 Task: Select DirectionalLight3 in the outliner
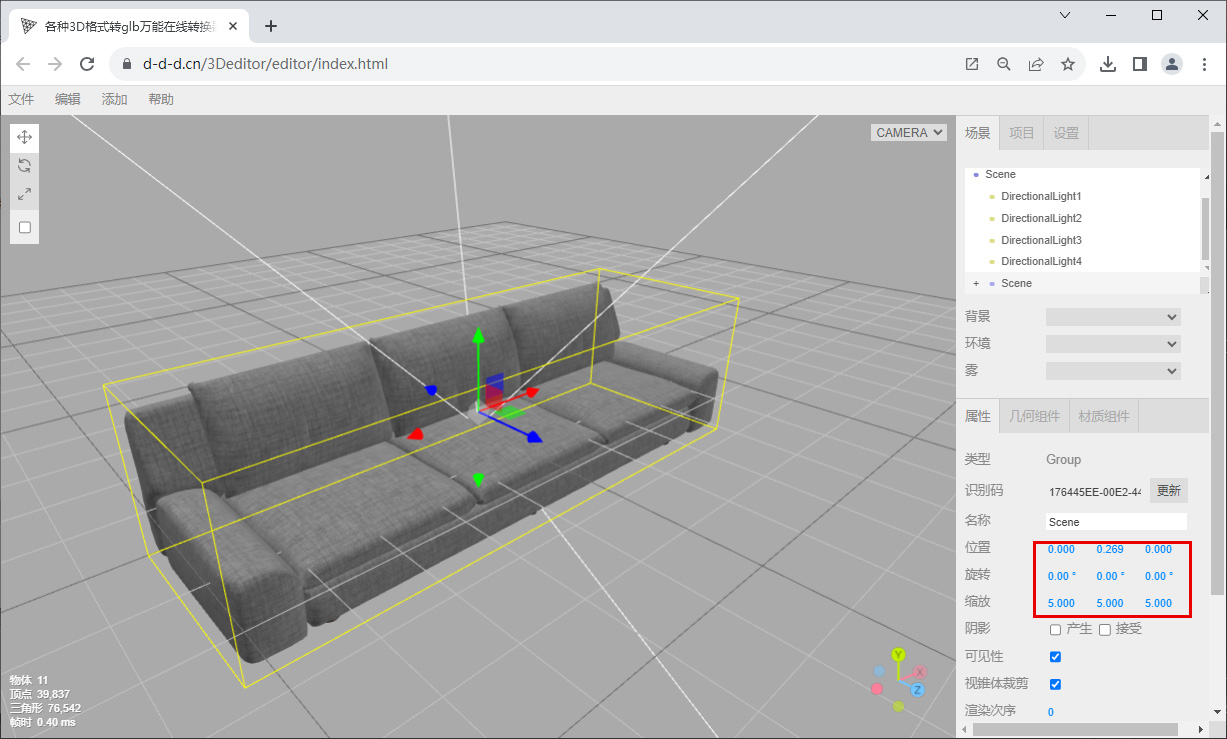click(1041, 240)
